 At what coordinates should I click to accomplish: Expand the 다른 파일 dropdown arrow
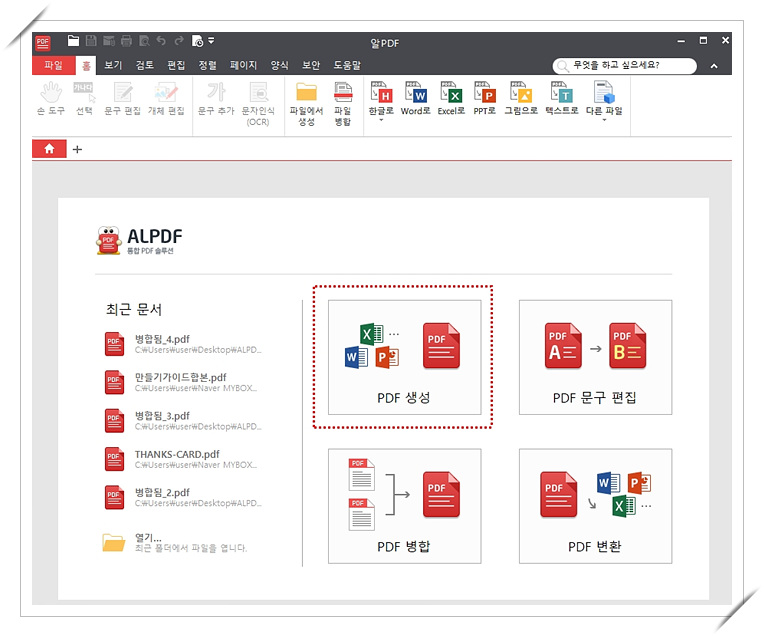[604, 120]
